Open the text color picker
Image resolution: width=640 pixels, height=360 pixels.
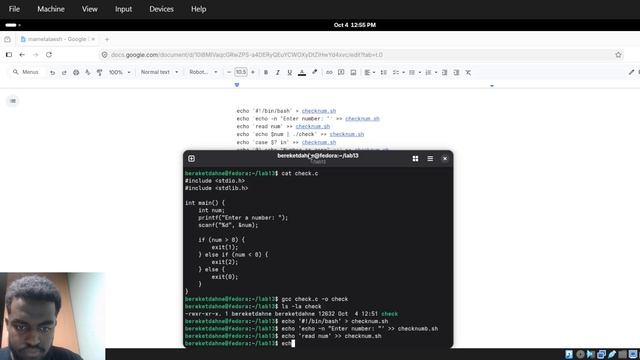click(302, 72)
